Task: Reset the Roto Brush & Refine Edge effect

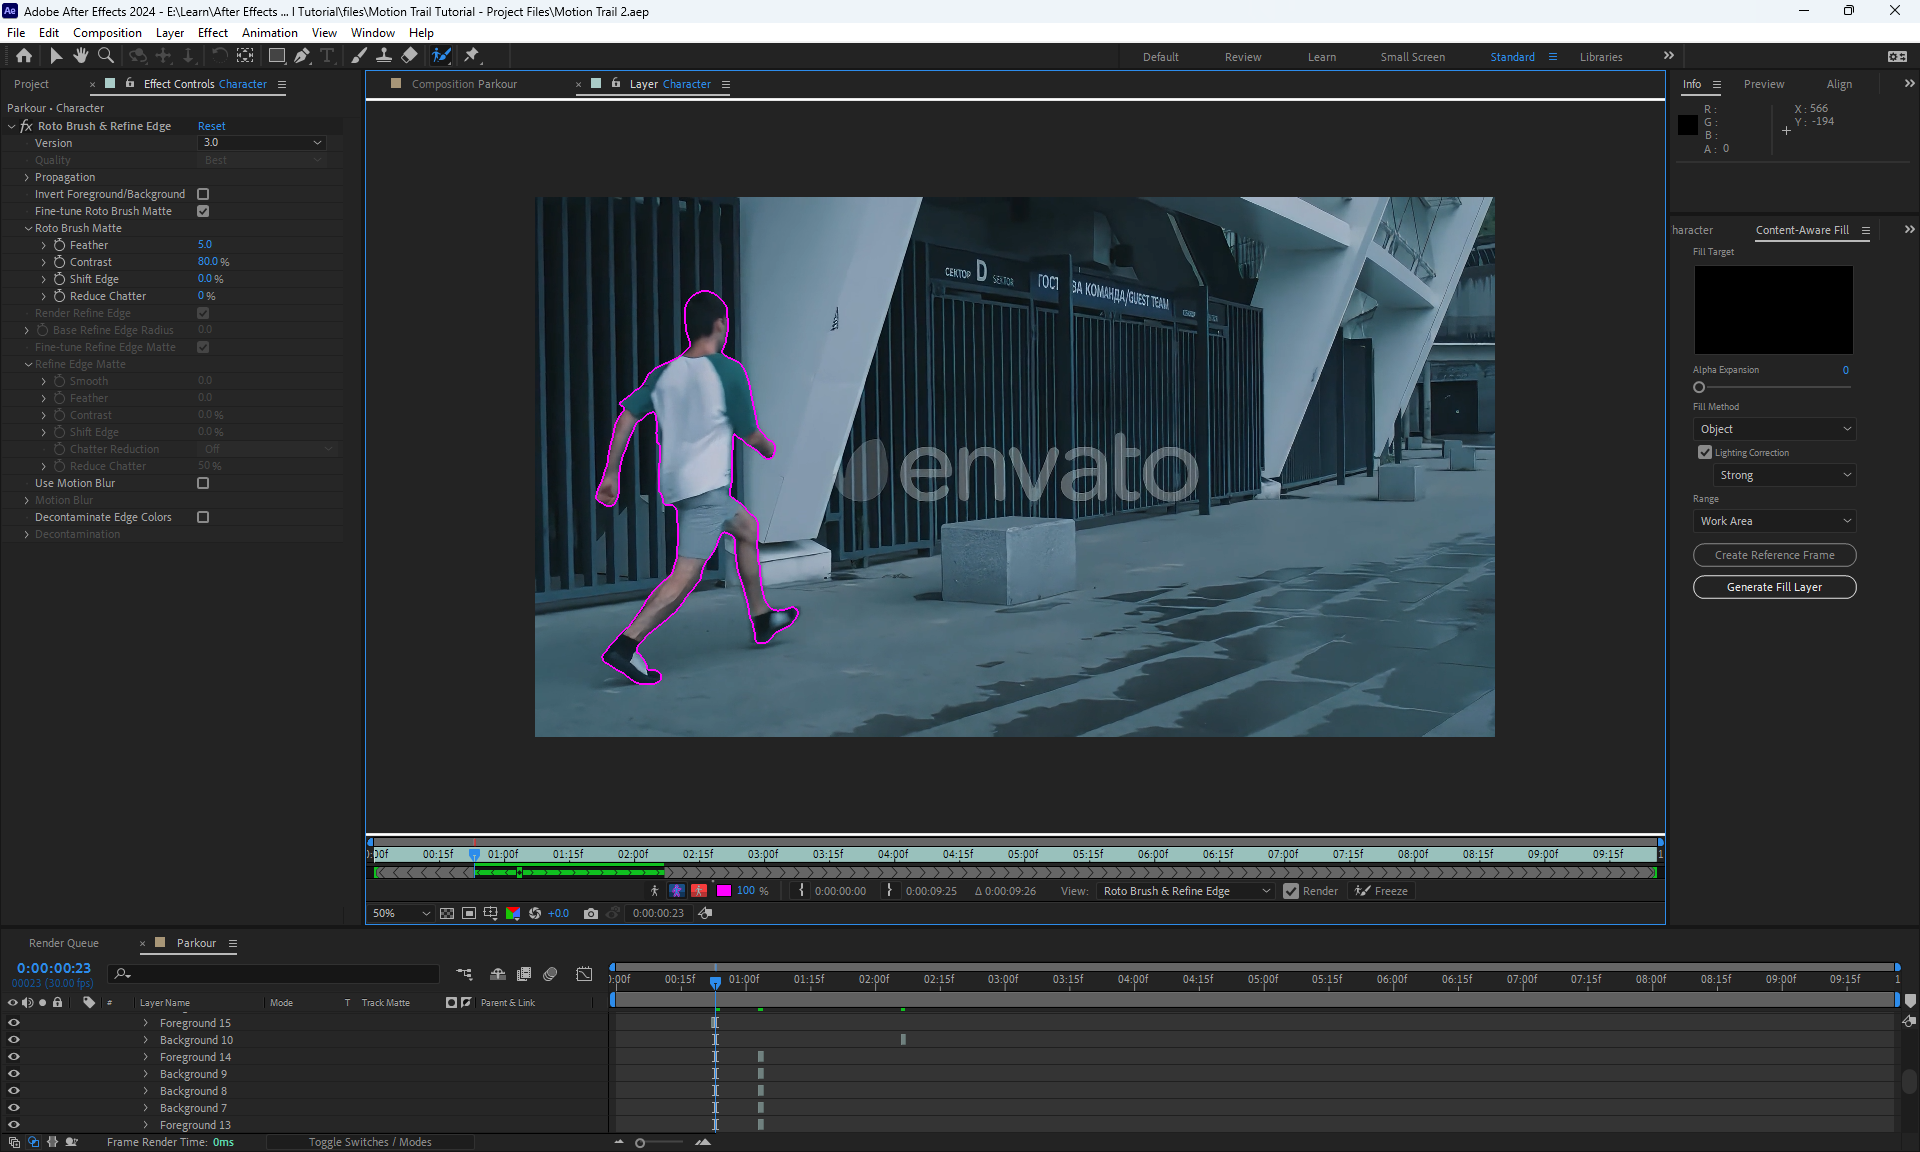Action: (x=211, y=126)
